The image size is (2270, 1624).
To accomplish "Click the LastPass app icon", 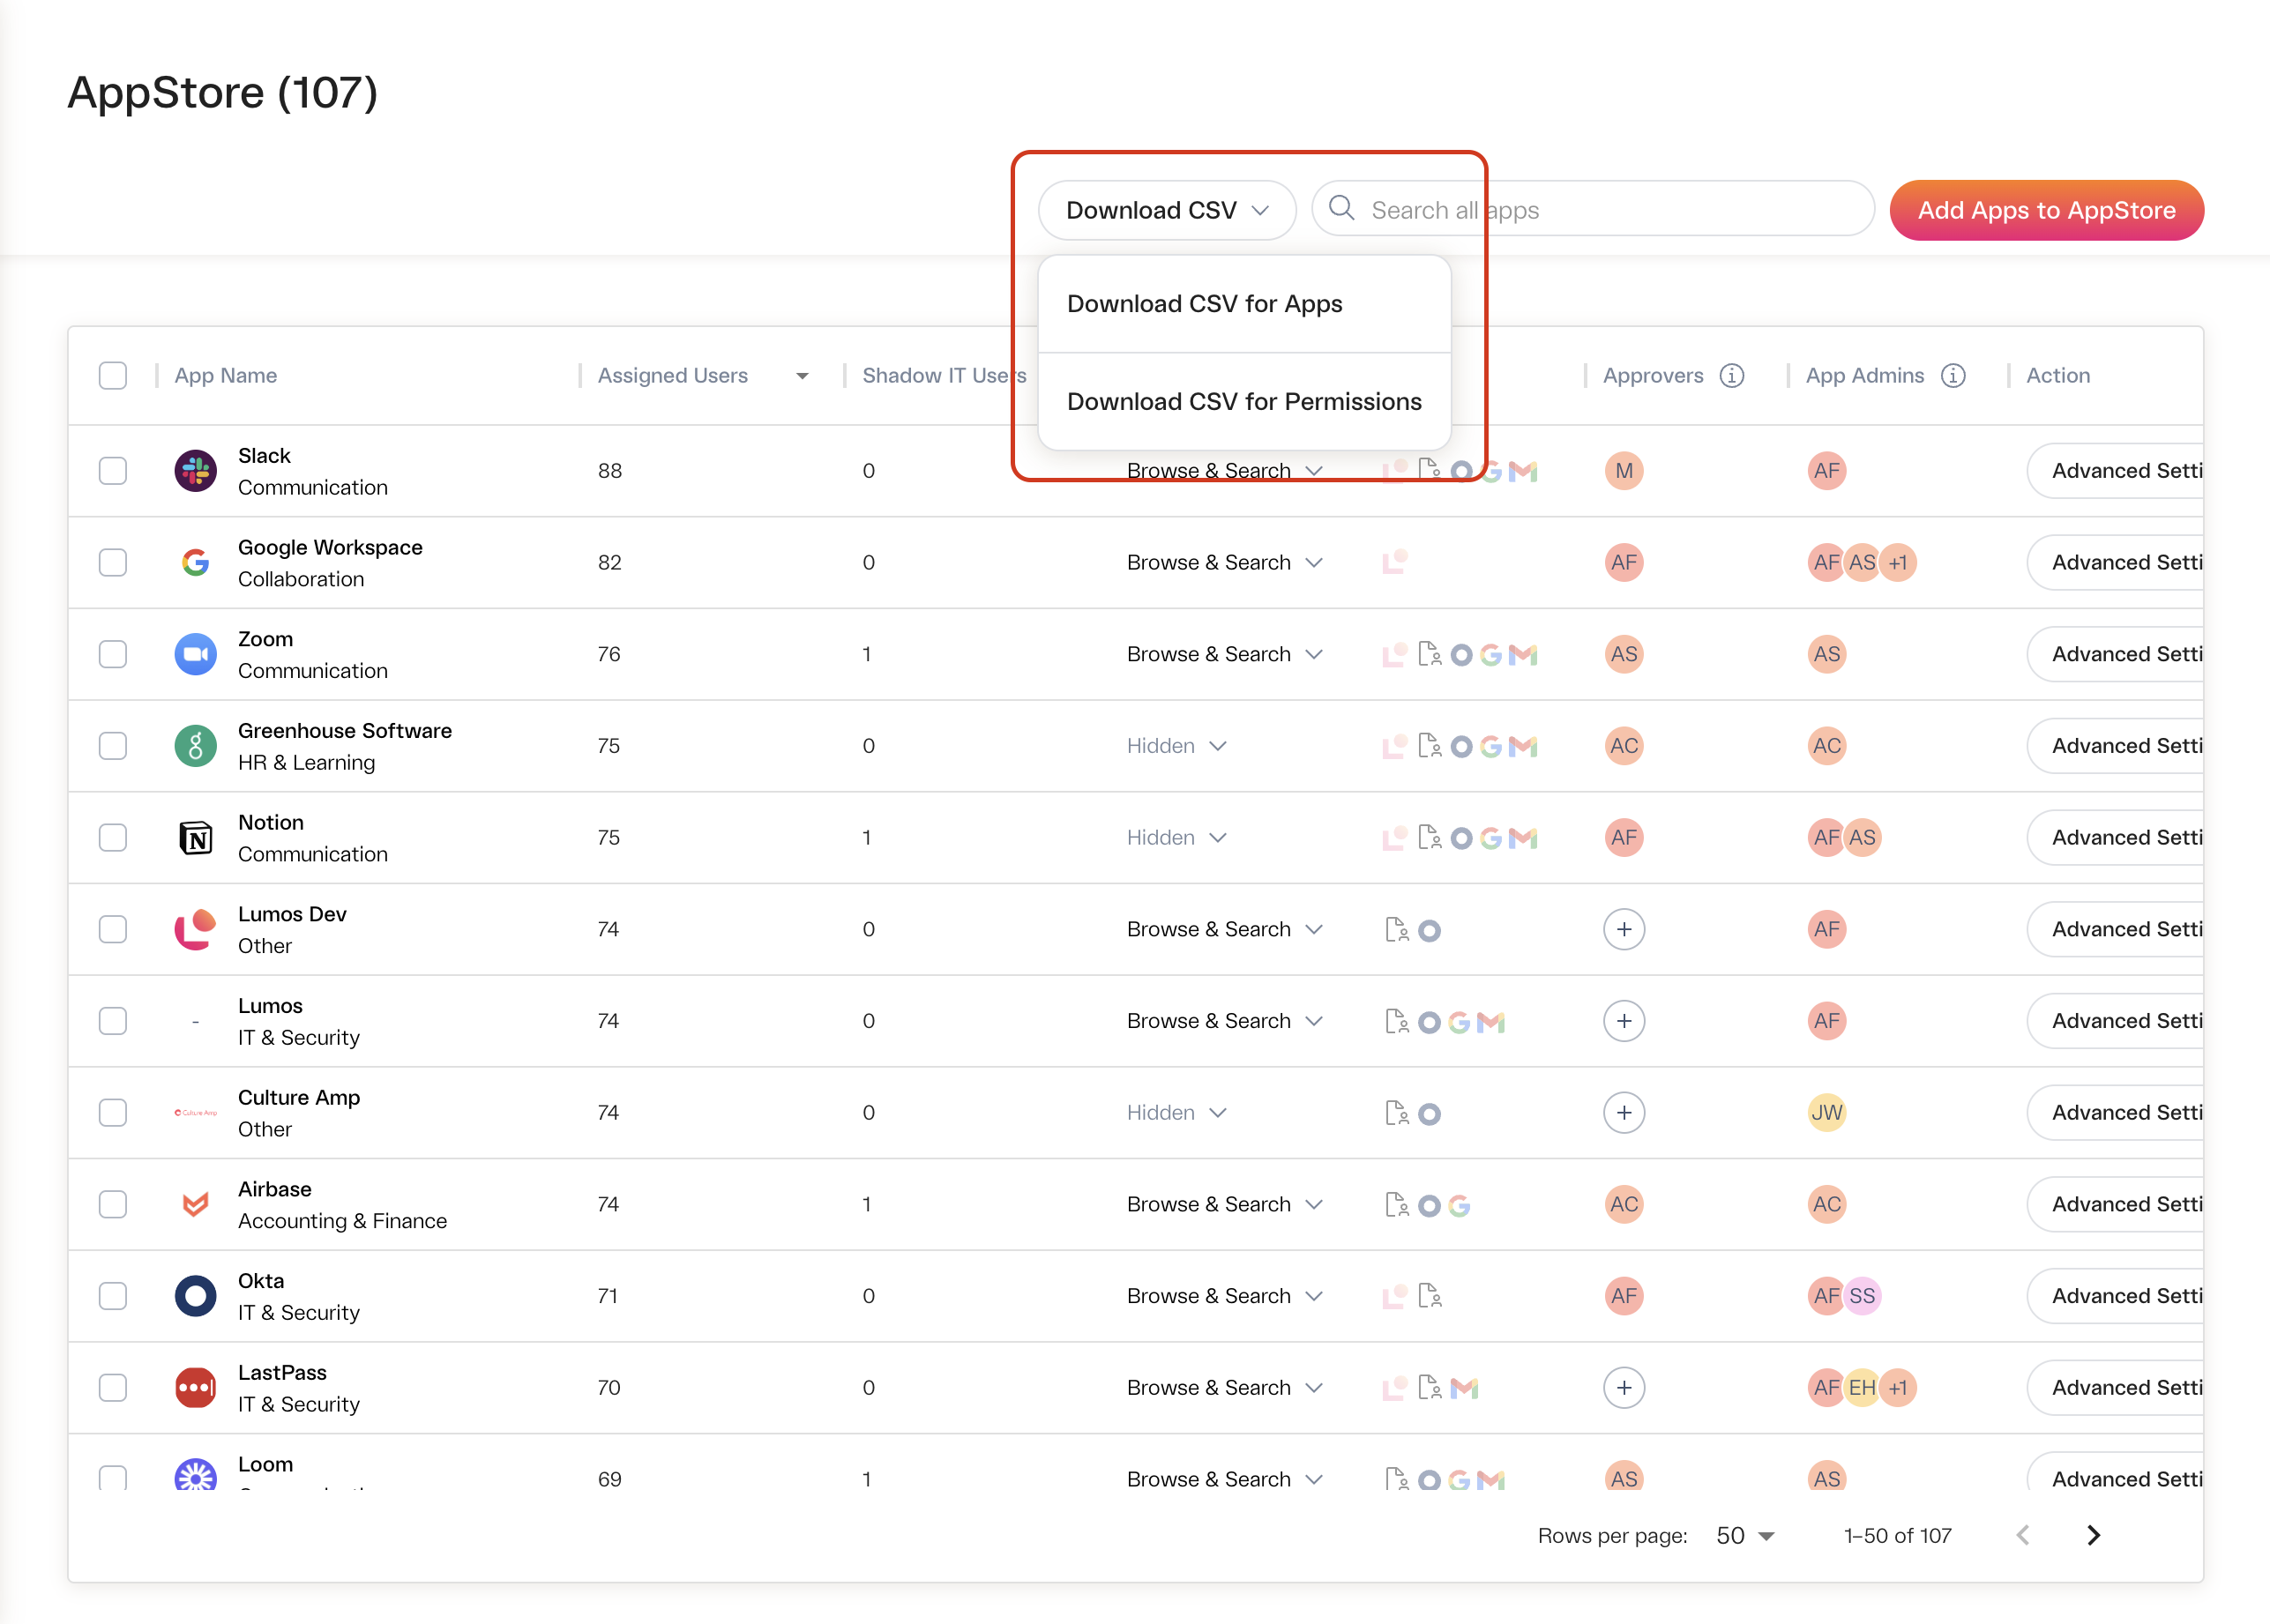I will 195,1388.
